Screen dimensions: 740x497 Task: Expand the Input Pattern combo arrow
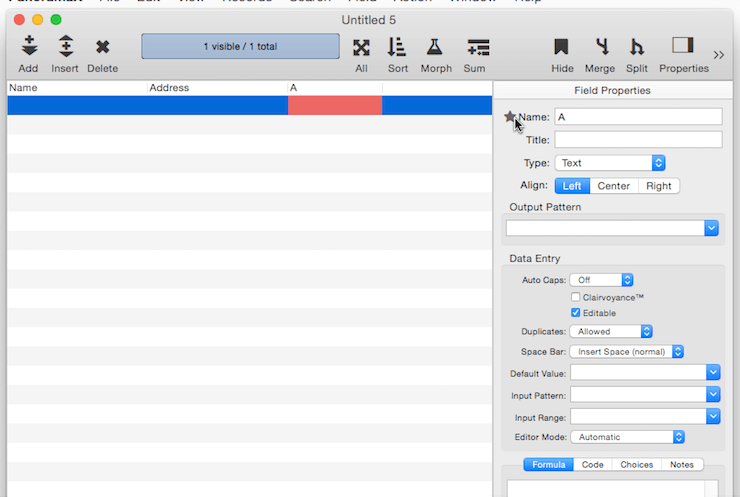tap(713, 394)
